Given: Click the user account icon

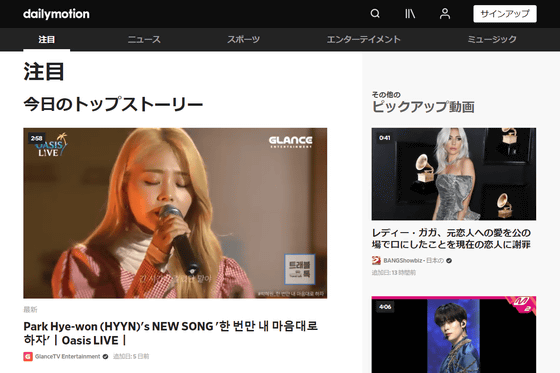Looking at the screenshot, I should [445, 14].
